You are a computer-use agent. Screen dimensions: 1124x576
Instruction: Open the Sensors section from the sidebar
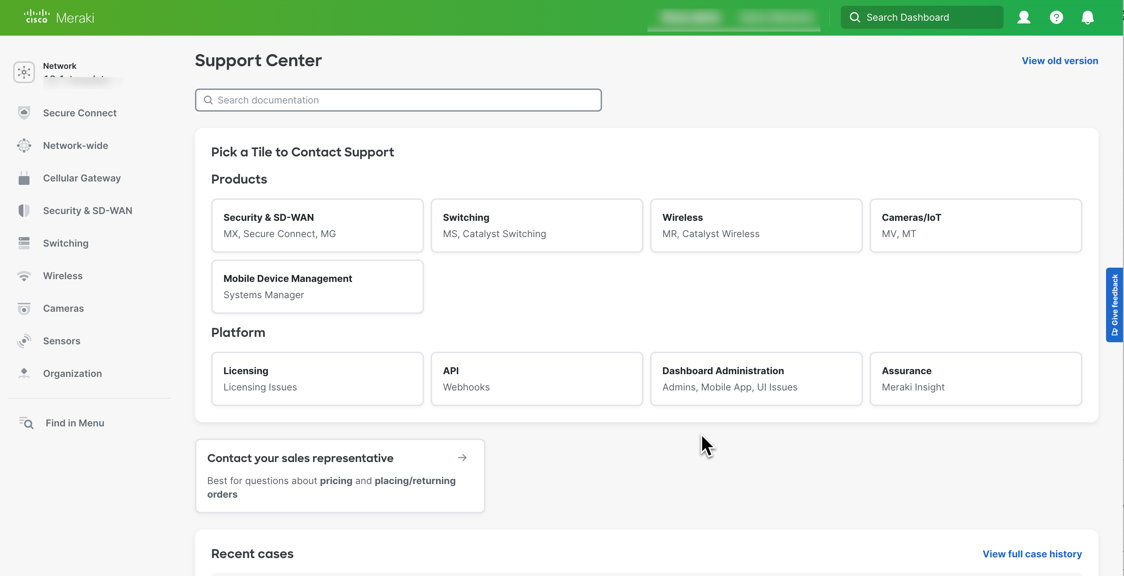[x=62, y=340]
